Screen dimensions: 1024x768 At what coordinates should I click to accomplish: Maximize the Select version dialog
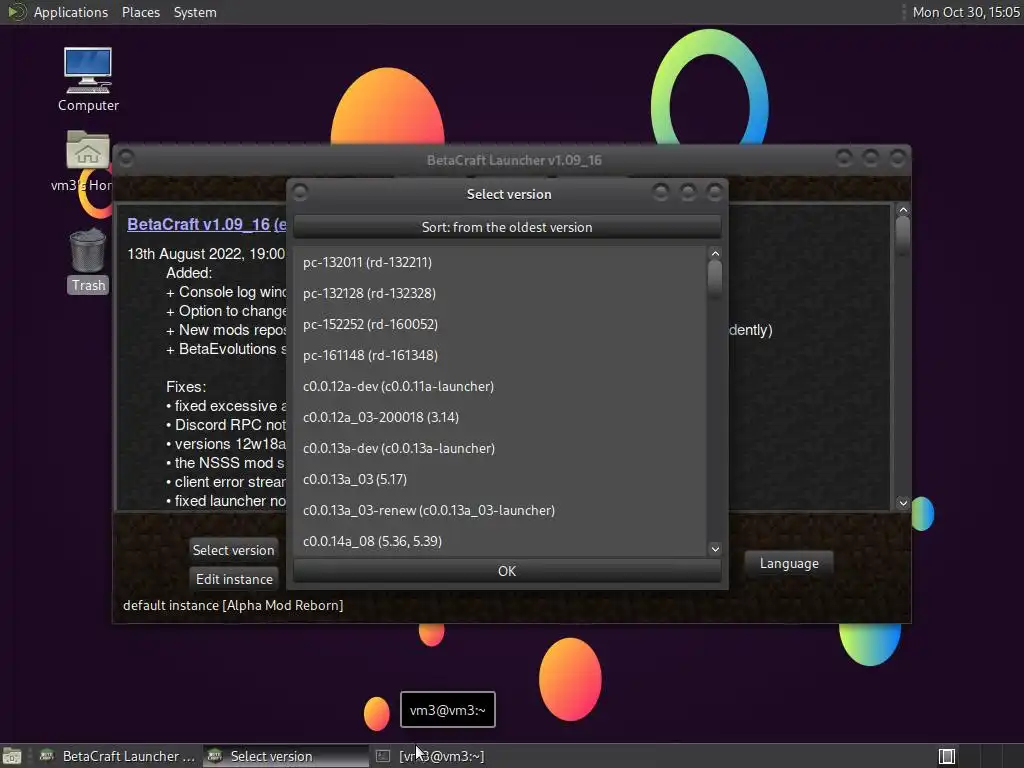coord(688,192)
